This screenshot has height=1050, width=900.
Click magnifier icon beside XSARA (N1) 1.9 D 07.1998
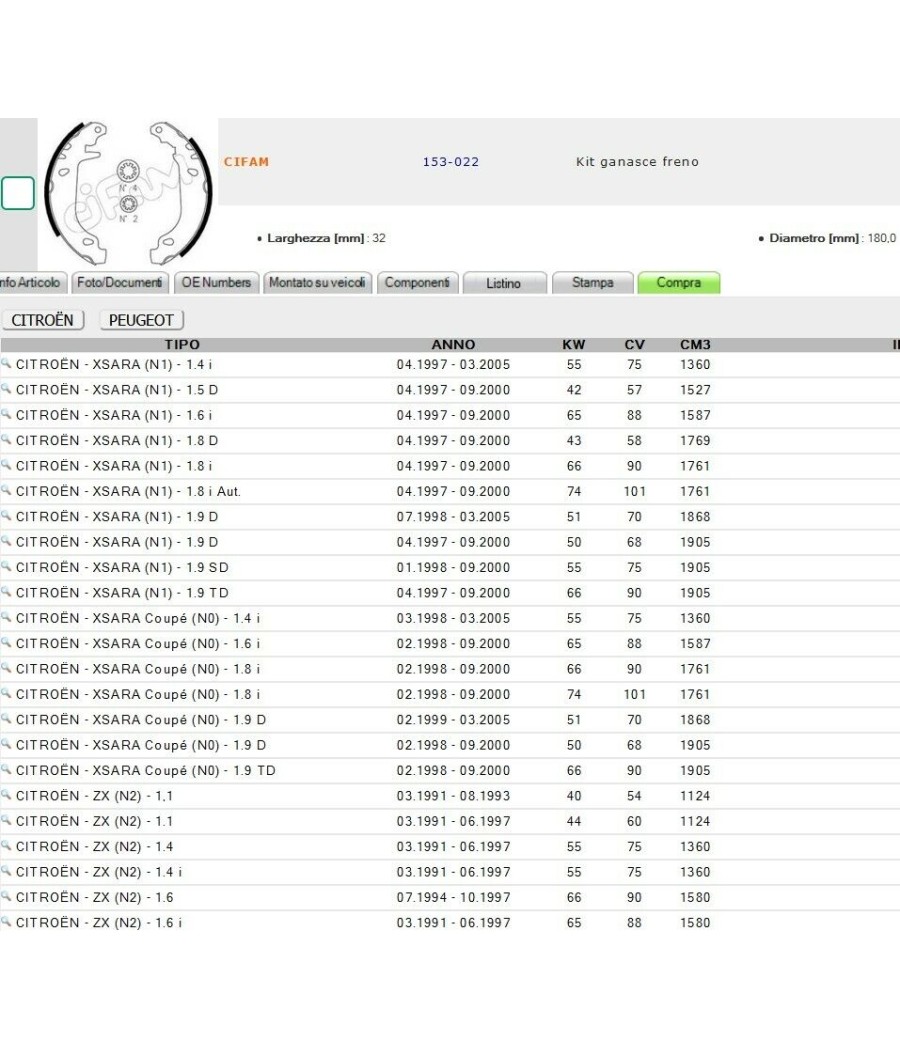coord(6,516)
